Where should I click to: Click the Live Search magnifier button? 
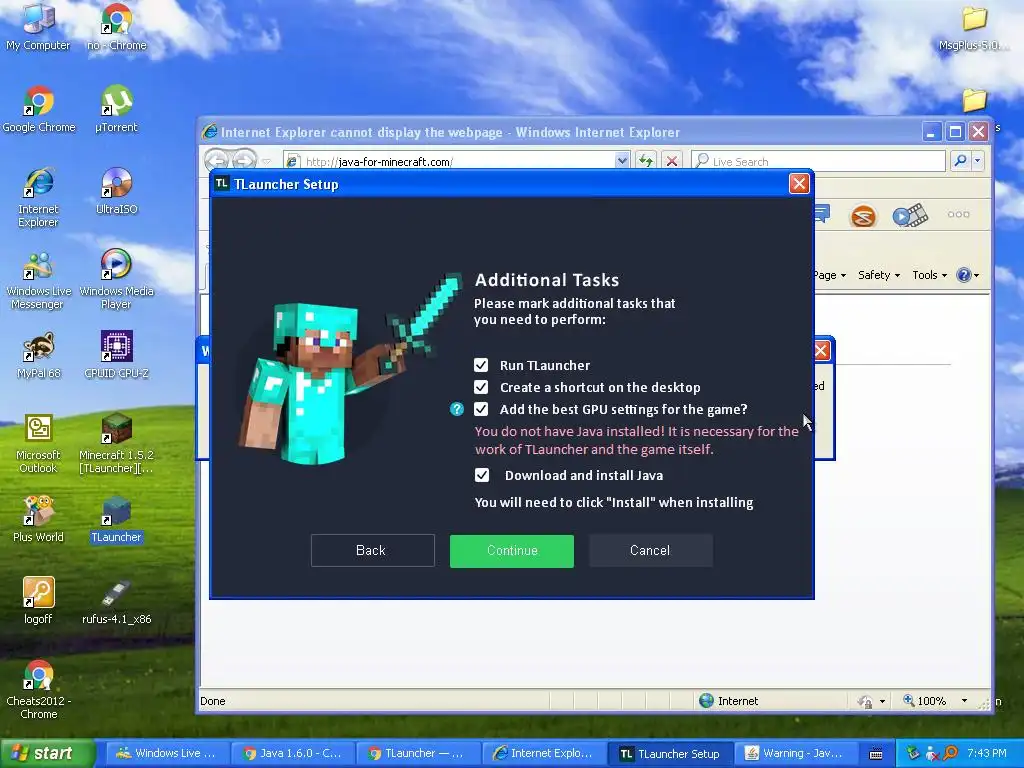[x=960, y=160]
